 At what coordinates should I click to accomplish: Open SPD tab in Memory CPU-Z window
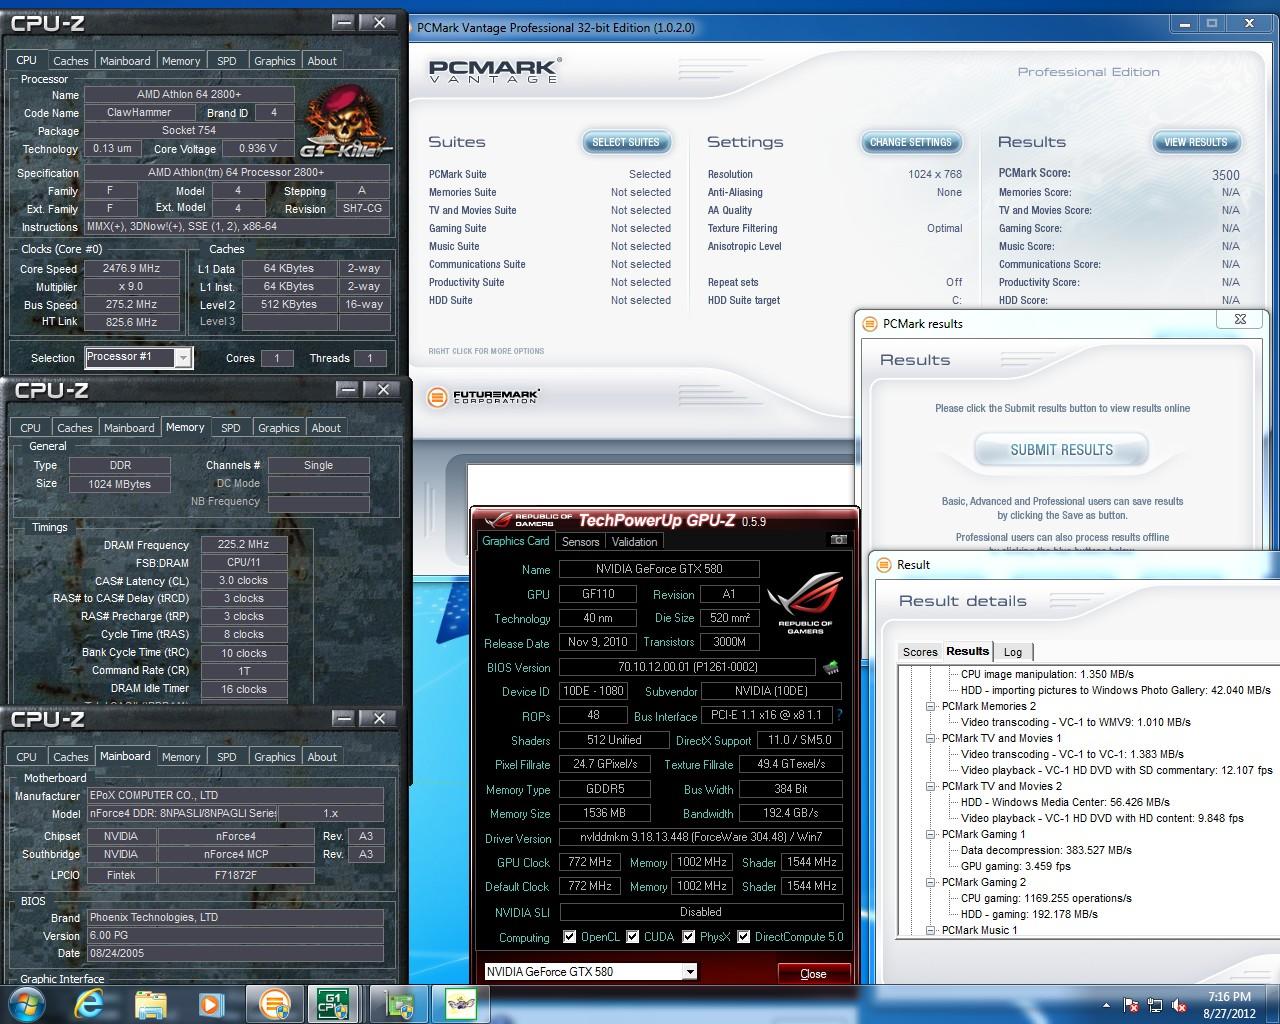click(231, 428)
